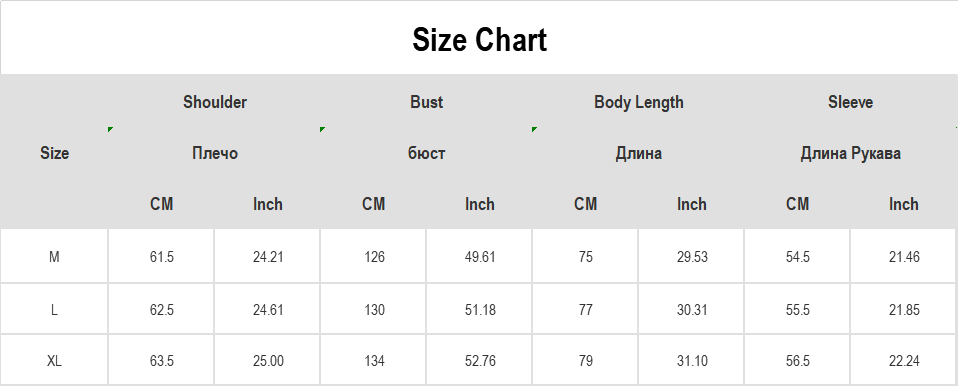Click the Sleeve header
The width and height of the screenshot is (958, 386).
tap(850, 102)
